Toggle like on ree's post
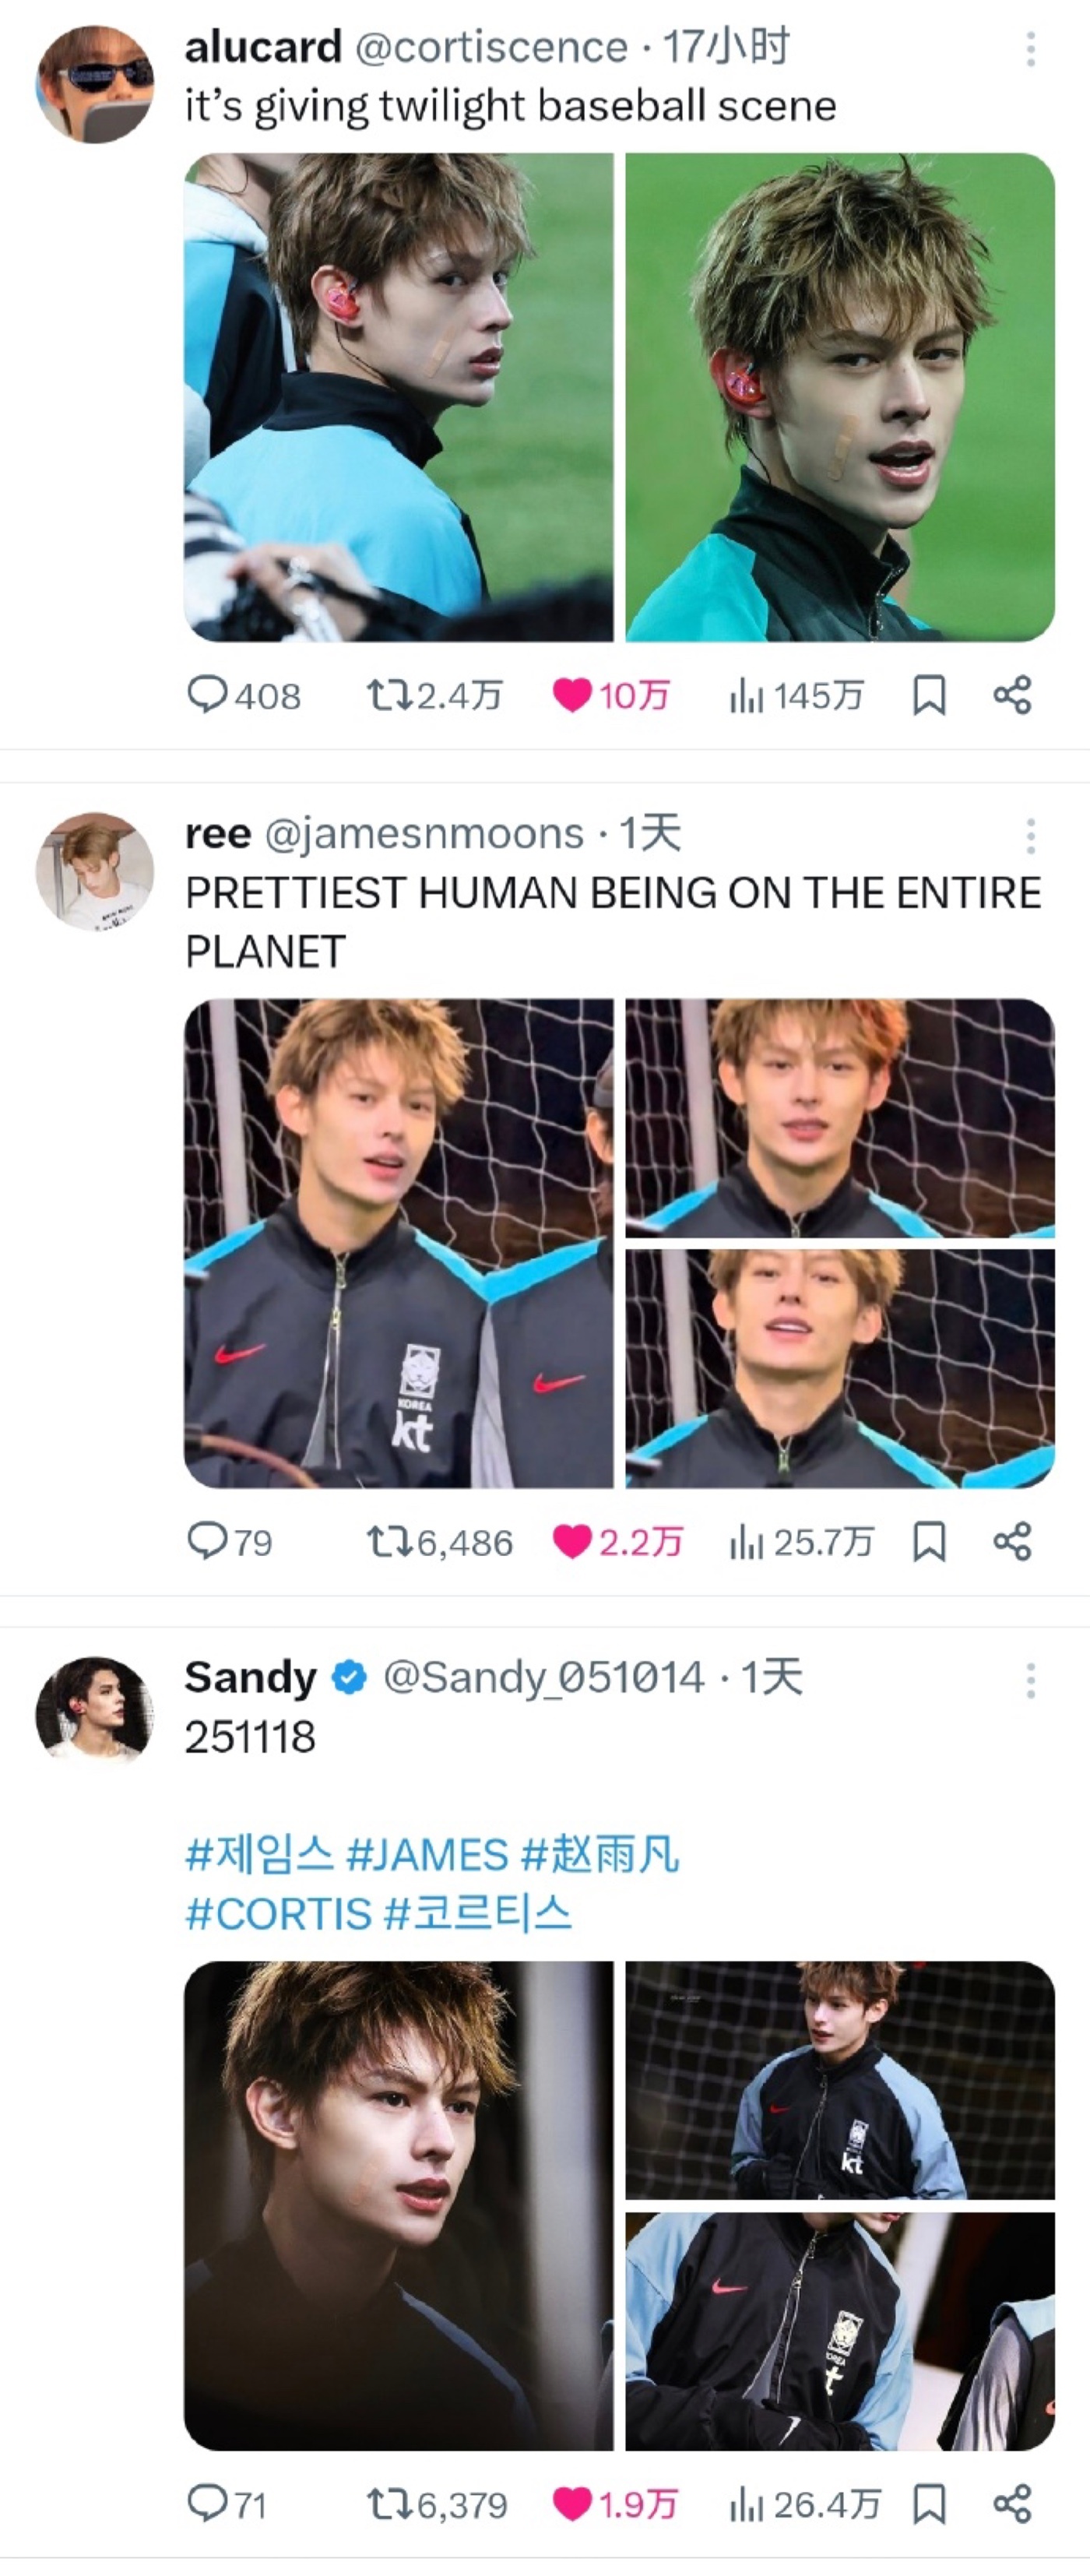The height and width of the screenshot is (2576, 1090). coord(573,1541)
